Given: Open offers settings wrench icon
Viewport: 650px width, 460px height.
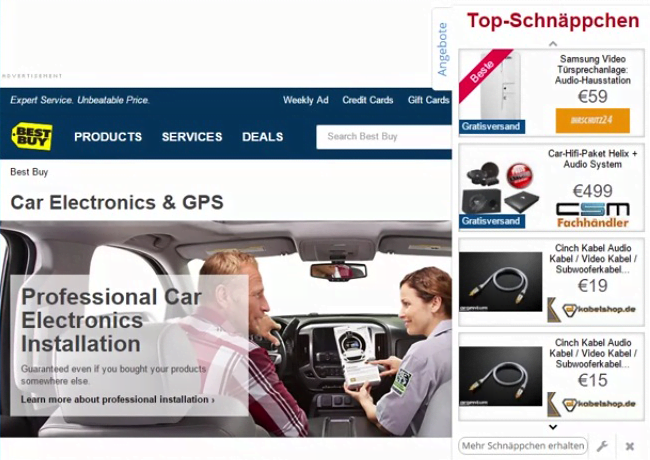Looking at the screenshot, I should click(602, 446).
